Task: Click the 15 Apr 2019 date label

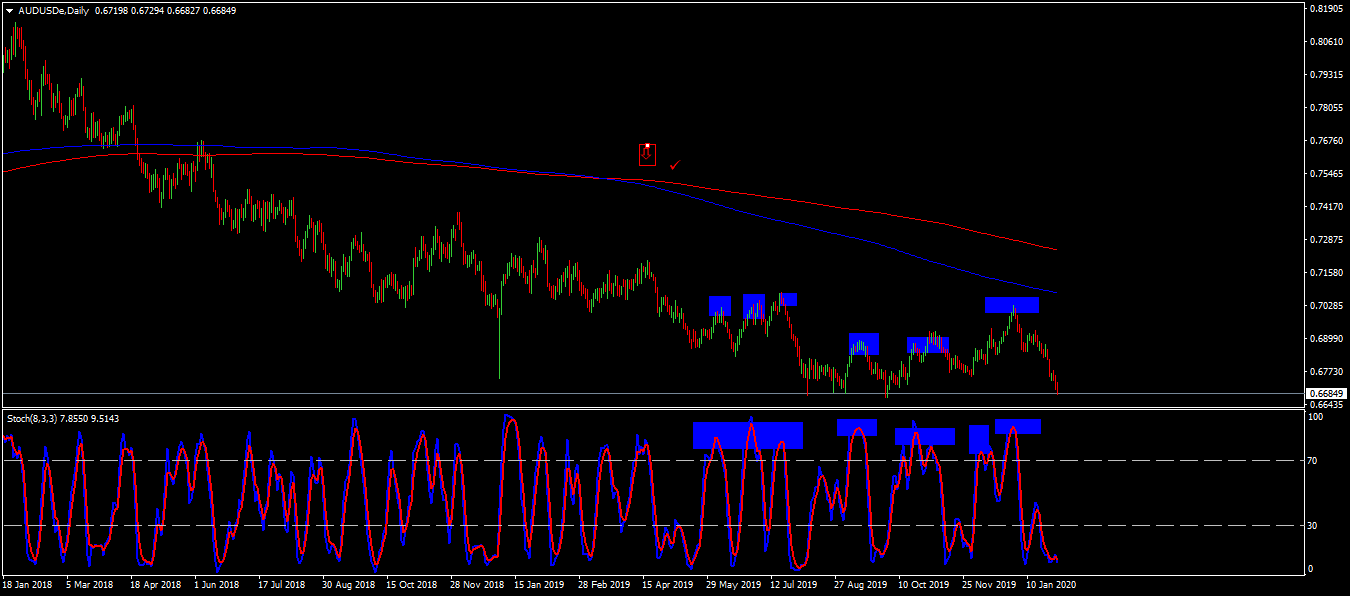Action: pos(667,584)
